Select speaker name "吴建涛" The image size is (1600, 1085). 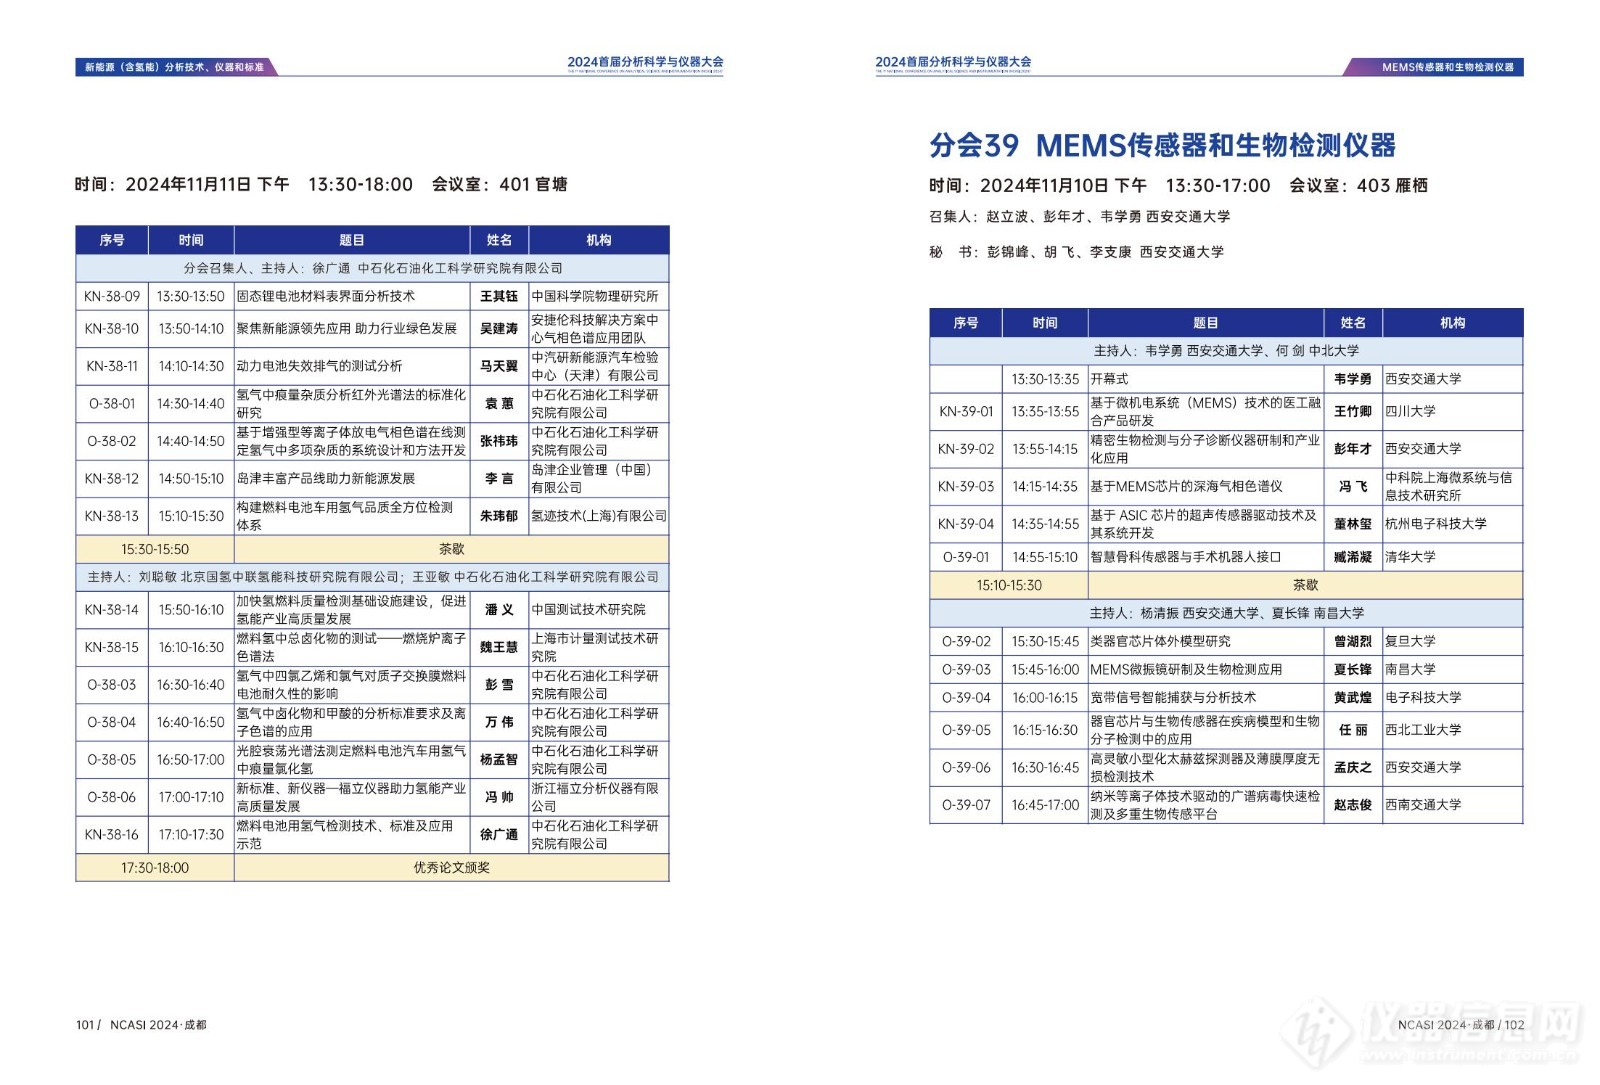point(499,328)
